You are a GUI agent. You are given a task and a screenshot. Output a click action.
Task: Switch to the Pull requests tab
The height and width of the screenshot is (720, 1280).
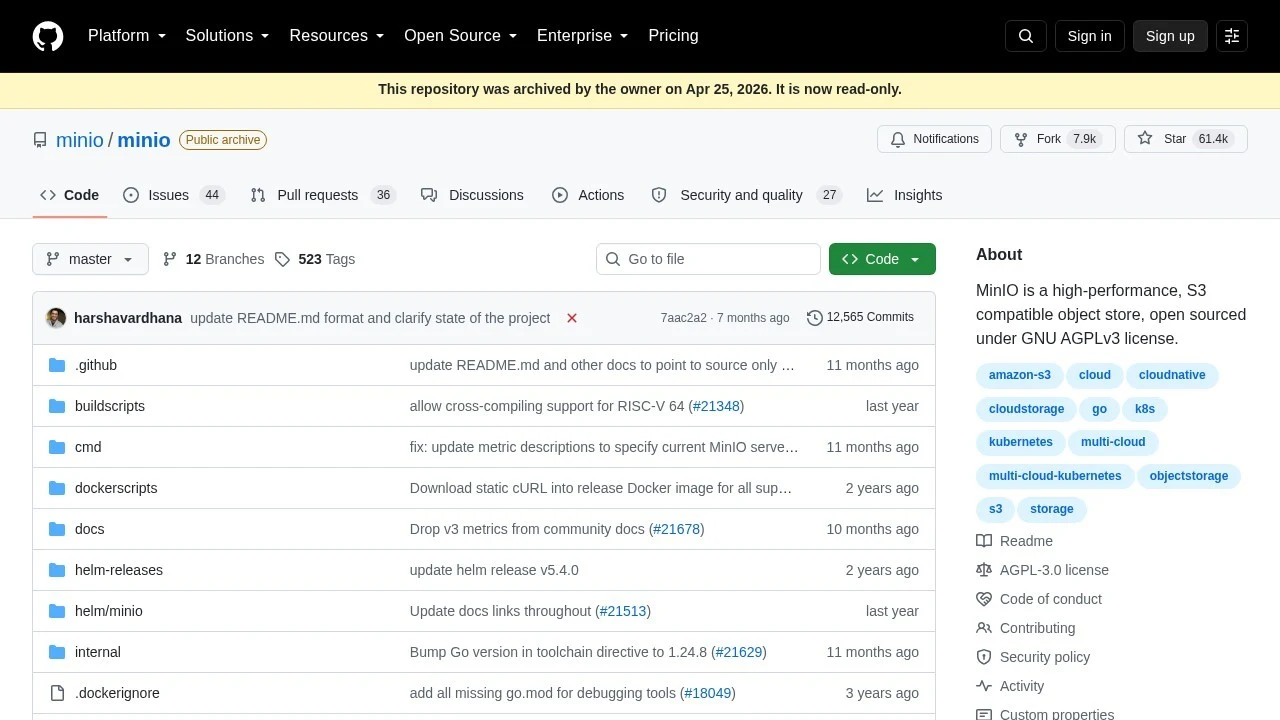click(x=323, y=195)
